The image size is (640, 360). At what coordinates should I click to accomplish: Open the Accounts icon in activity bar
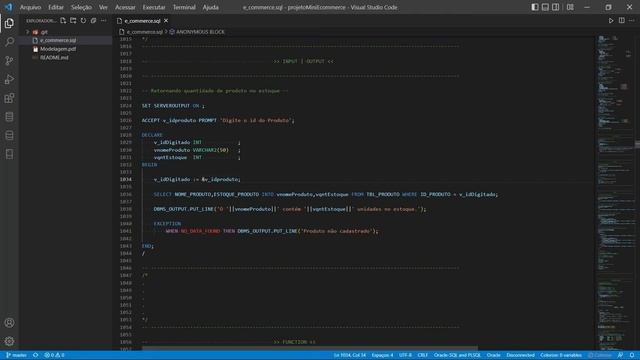(9, 323)
